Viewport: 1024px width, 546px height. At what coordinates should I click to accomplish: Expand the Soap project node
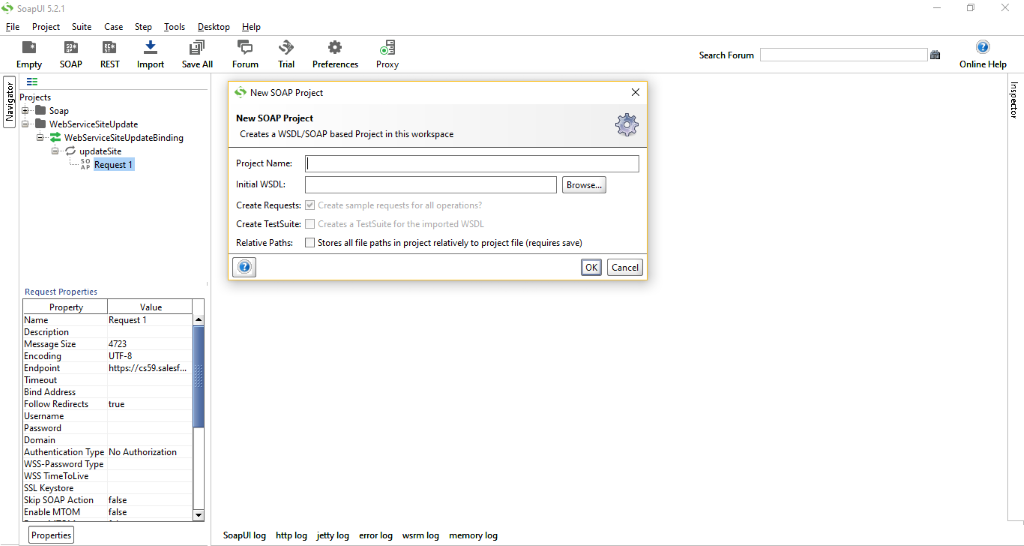coord(25,110)
